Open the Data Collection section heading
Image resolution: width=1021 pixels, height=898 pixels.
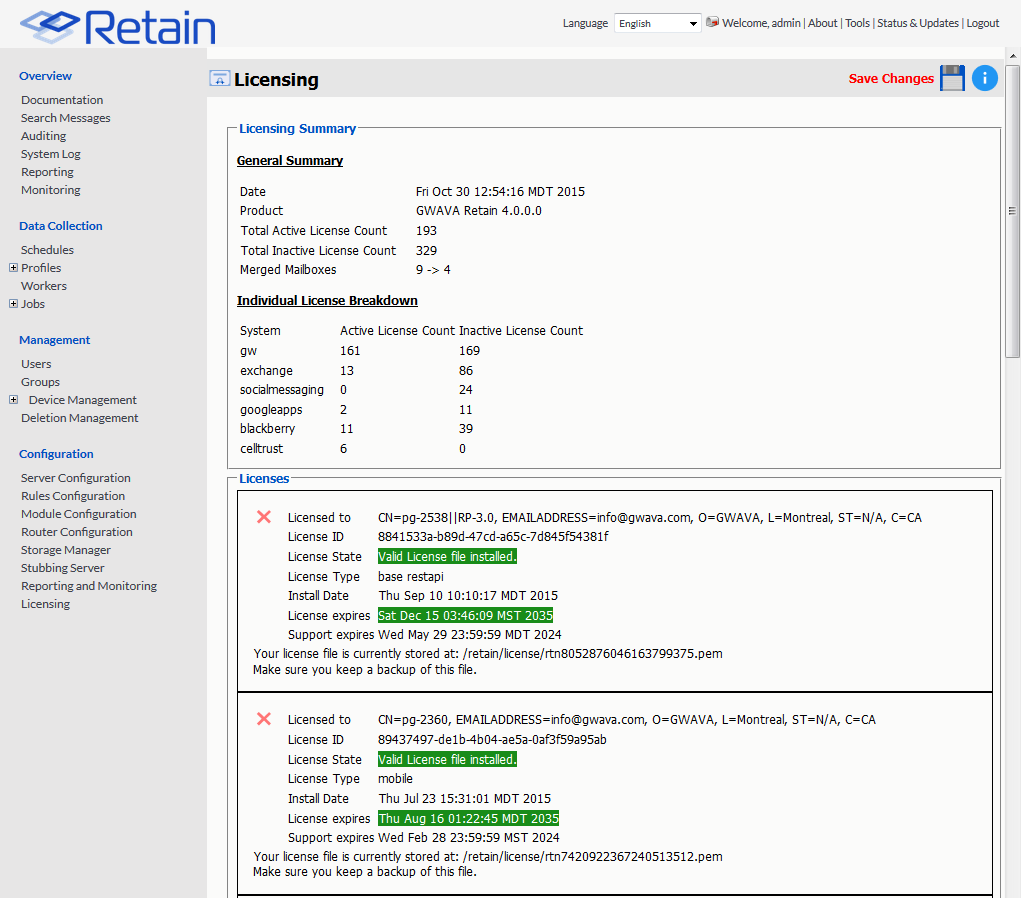pos(61,226)
